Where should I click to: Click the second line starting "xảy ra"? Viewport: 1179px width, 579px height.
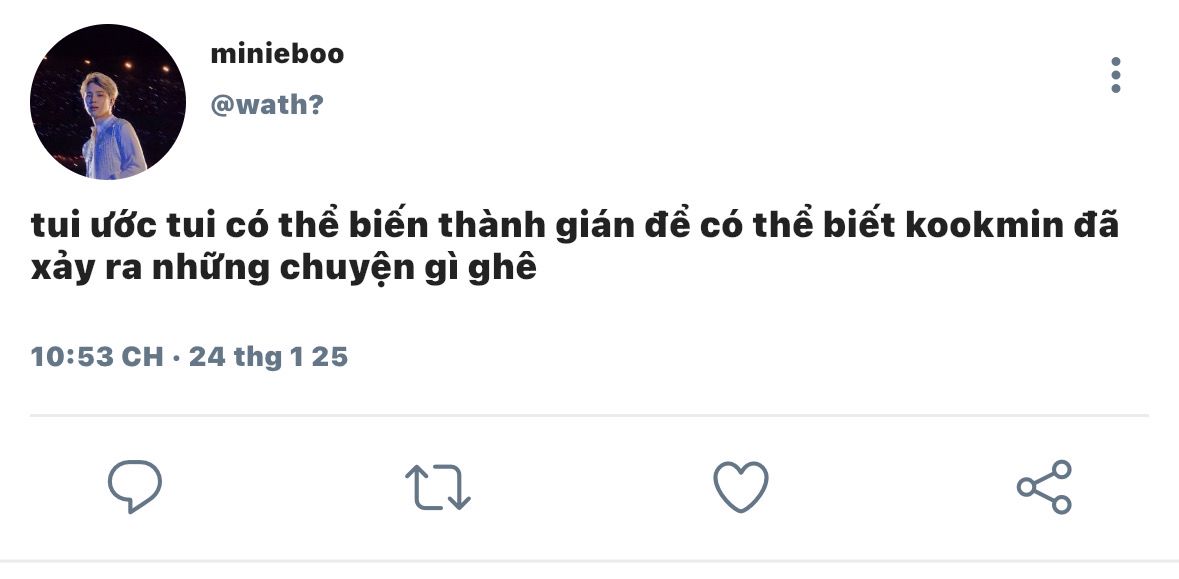coord(283,269)
